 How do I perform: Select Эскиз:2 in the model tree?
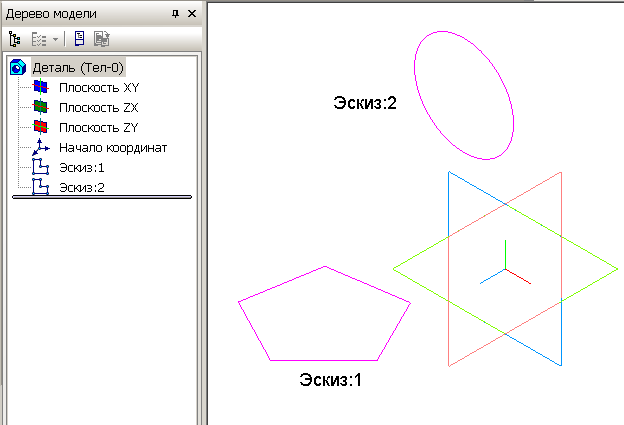82,187
